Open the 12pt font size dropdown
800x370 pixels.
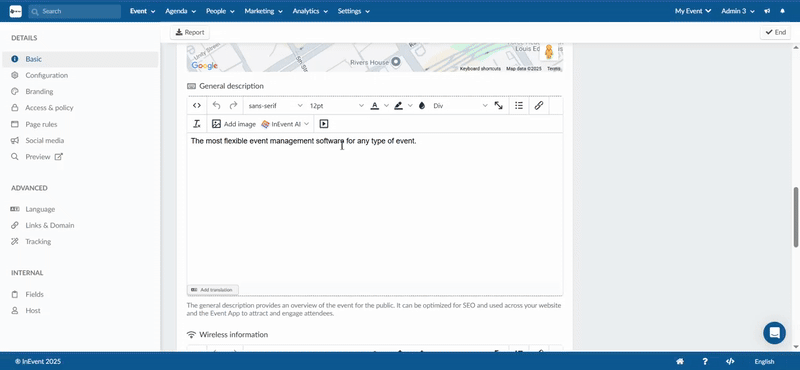point(337,106)
